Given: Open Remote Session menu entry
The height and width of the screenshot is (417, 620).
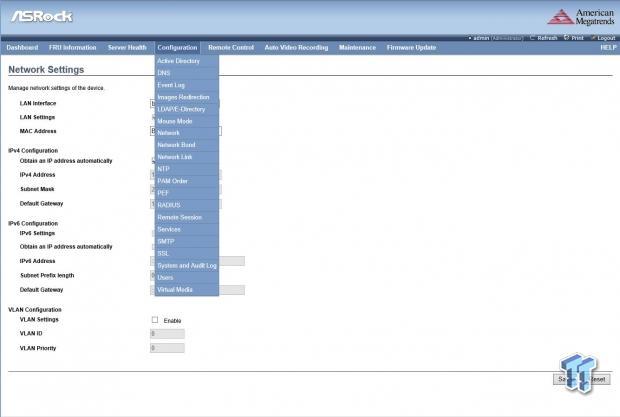Looking at the screenshot, I should coord(187,217).
